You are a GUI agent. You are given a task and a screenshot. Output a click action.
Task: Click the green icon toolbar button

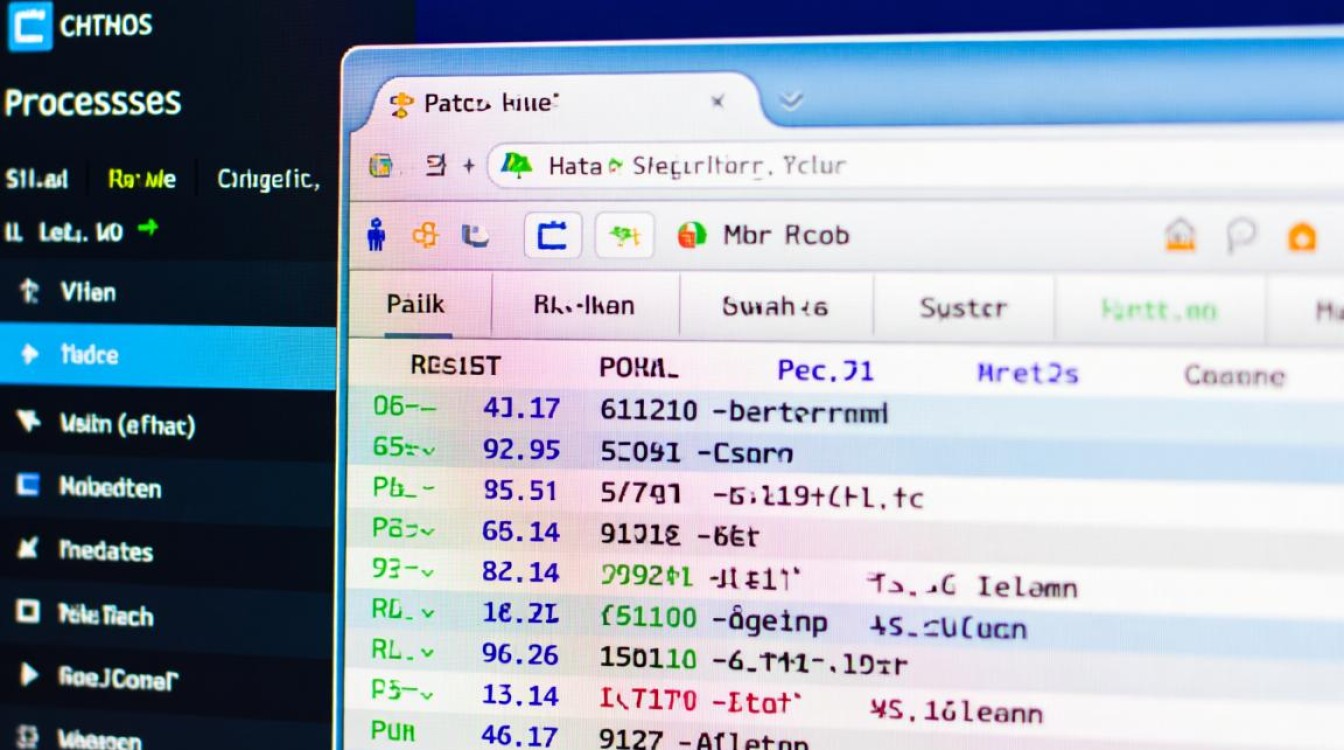tap(624, 236)
